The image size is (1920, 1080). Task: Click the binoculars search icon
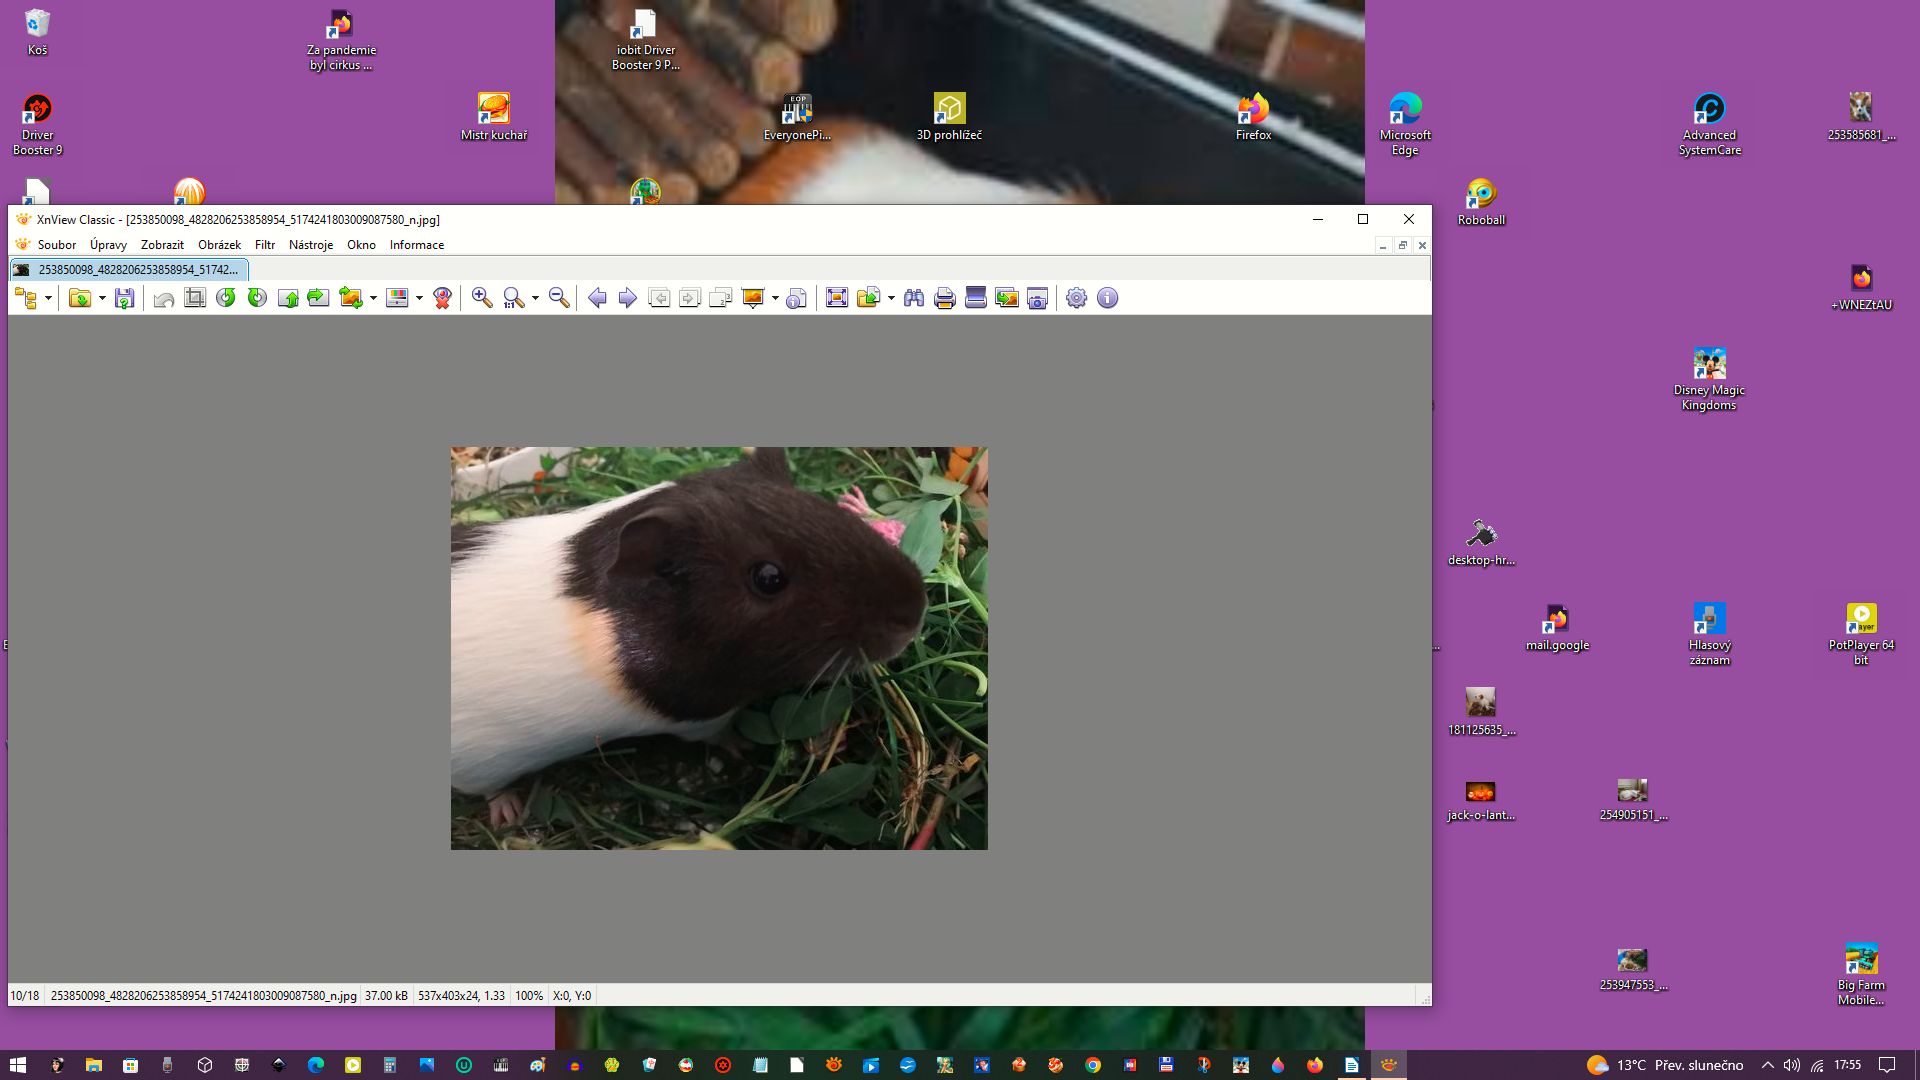(x=914, y=298)
